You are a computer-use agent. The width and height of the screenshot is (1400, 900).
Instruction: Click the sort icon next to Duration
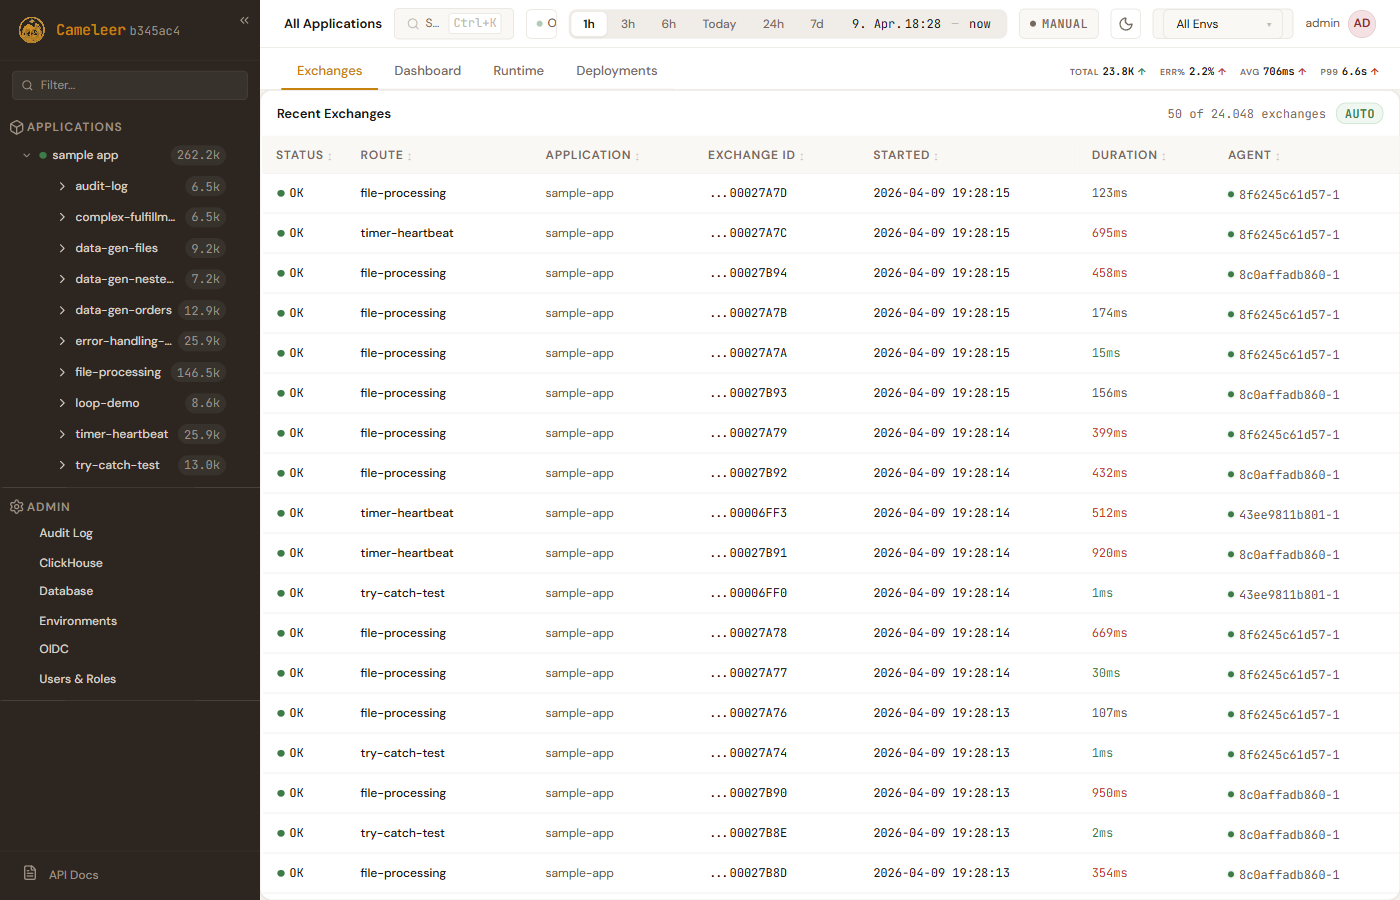coord(1164,156)
